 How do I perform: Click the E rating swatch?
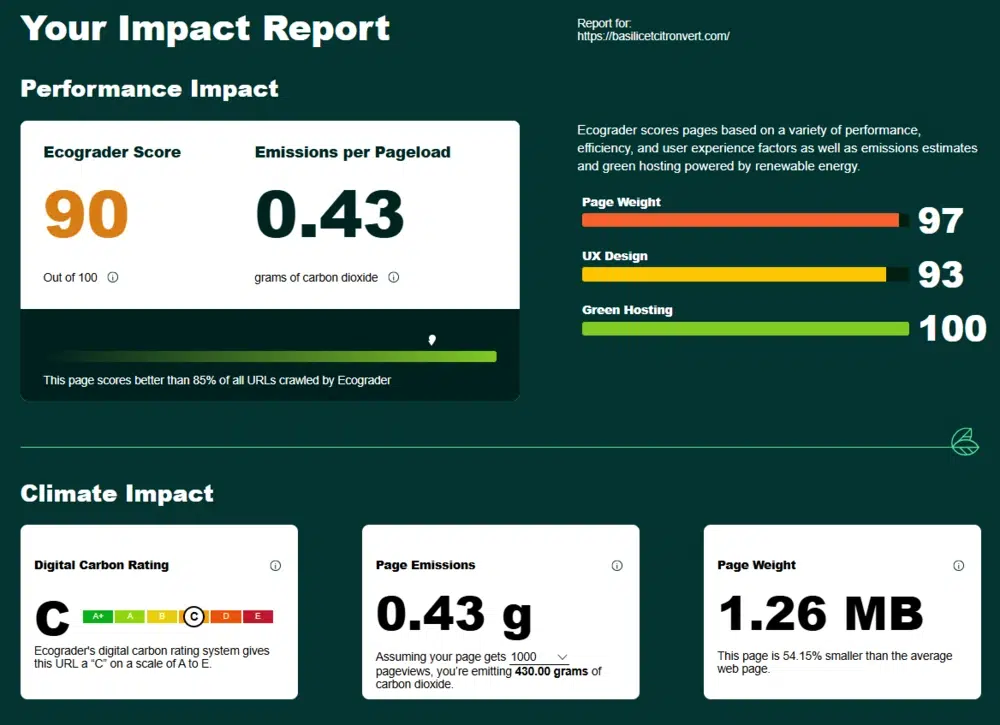pyautogui.click(x=258, y=617)
